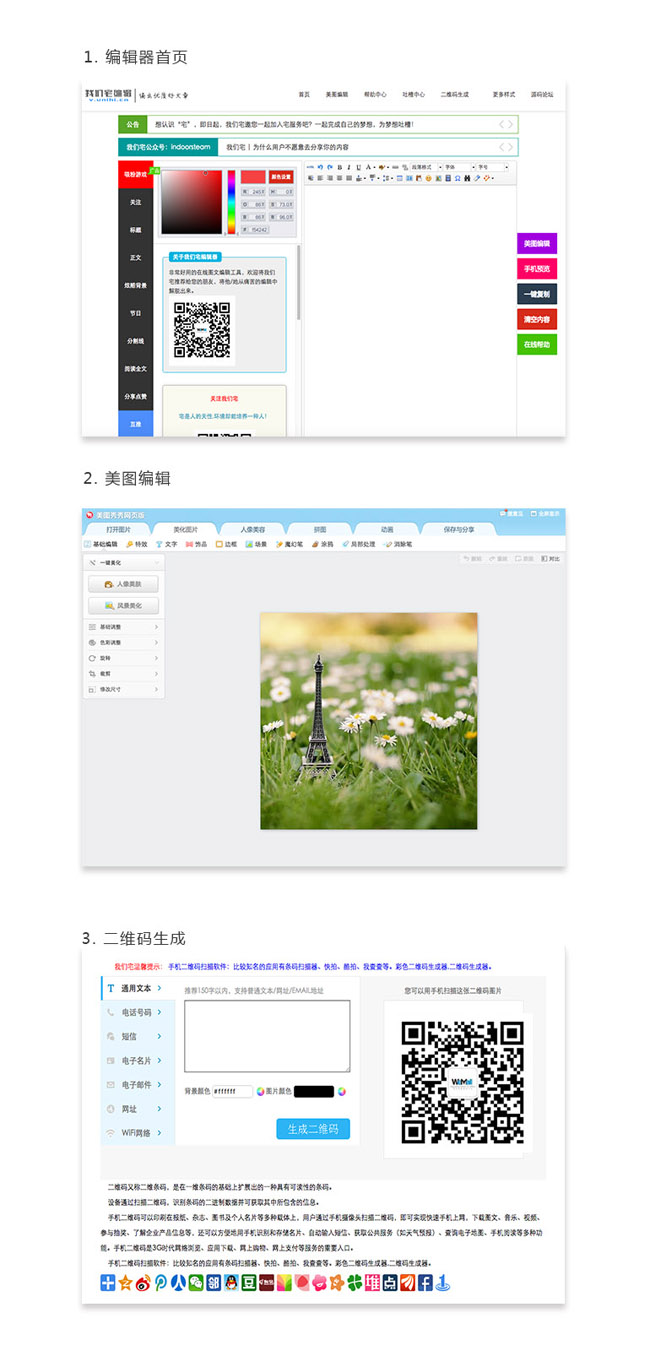650x1351 pixels.
Task: Select the 特效 effects tool
Action: [x=137, y=544]
